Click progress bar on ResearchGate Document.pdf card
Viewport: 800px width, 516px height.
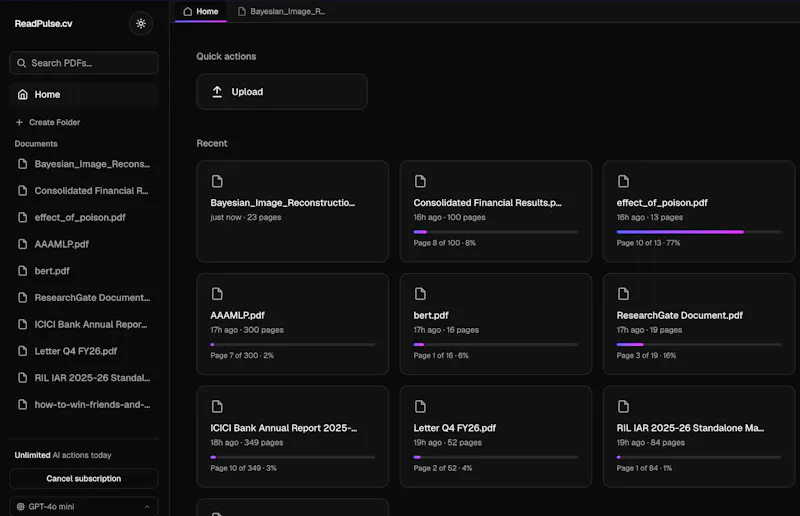point(699,345)
